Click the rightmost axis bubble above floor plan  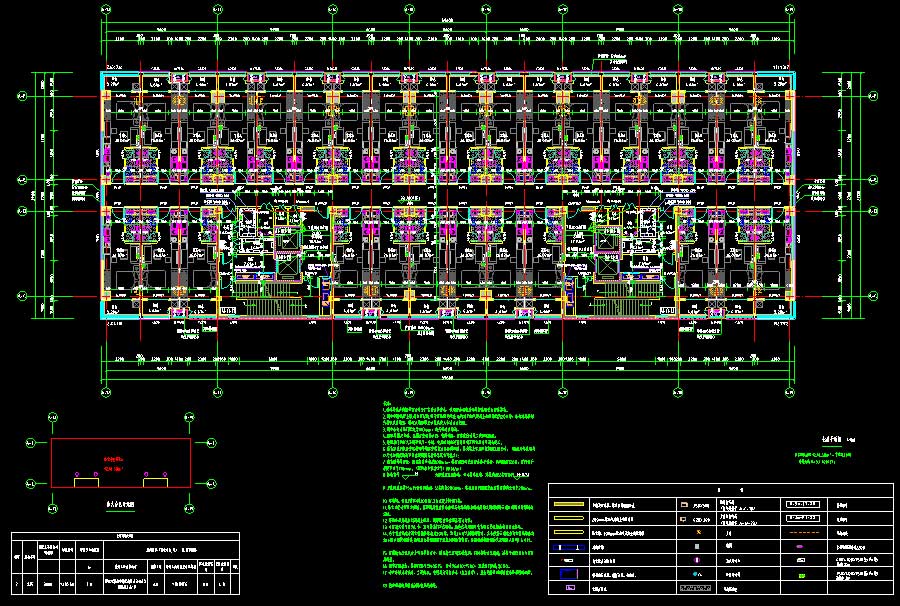tap(790, 9)
